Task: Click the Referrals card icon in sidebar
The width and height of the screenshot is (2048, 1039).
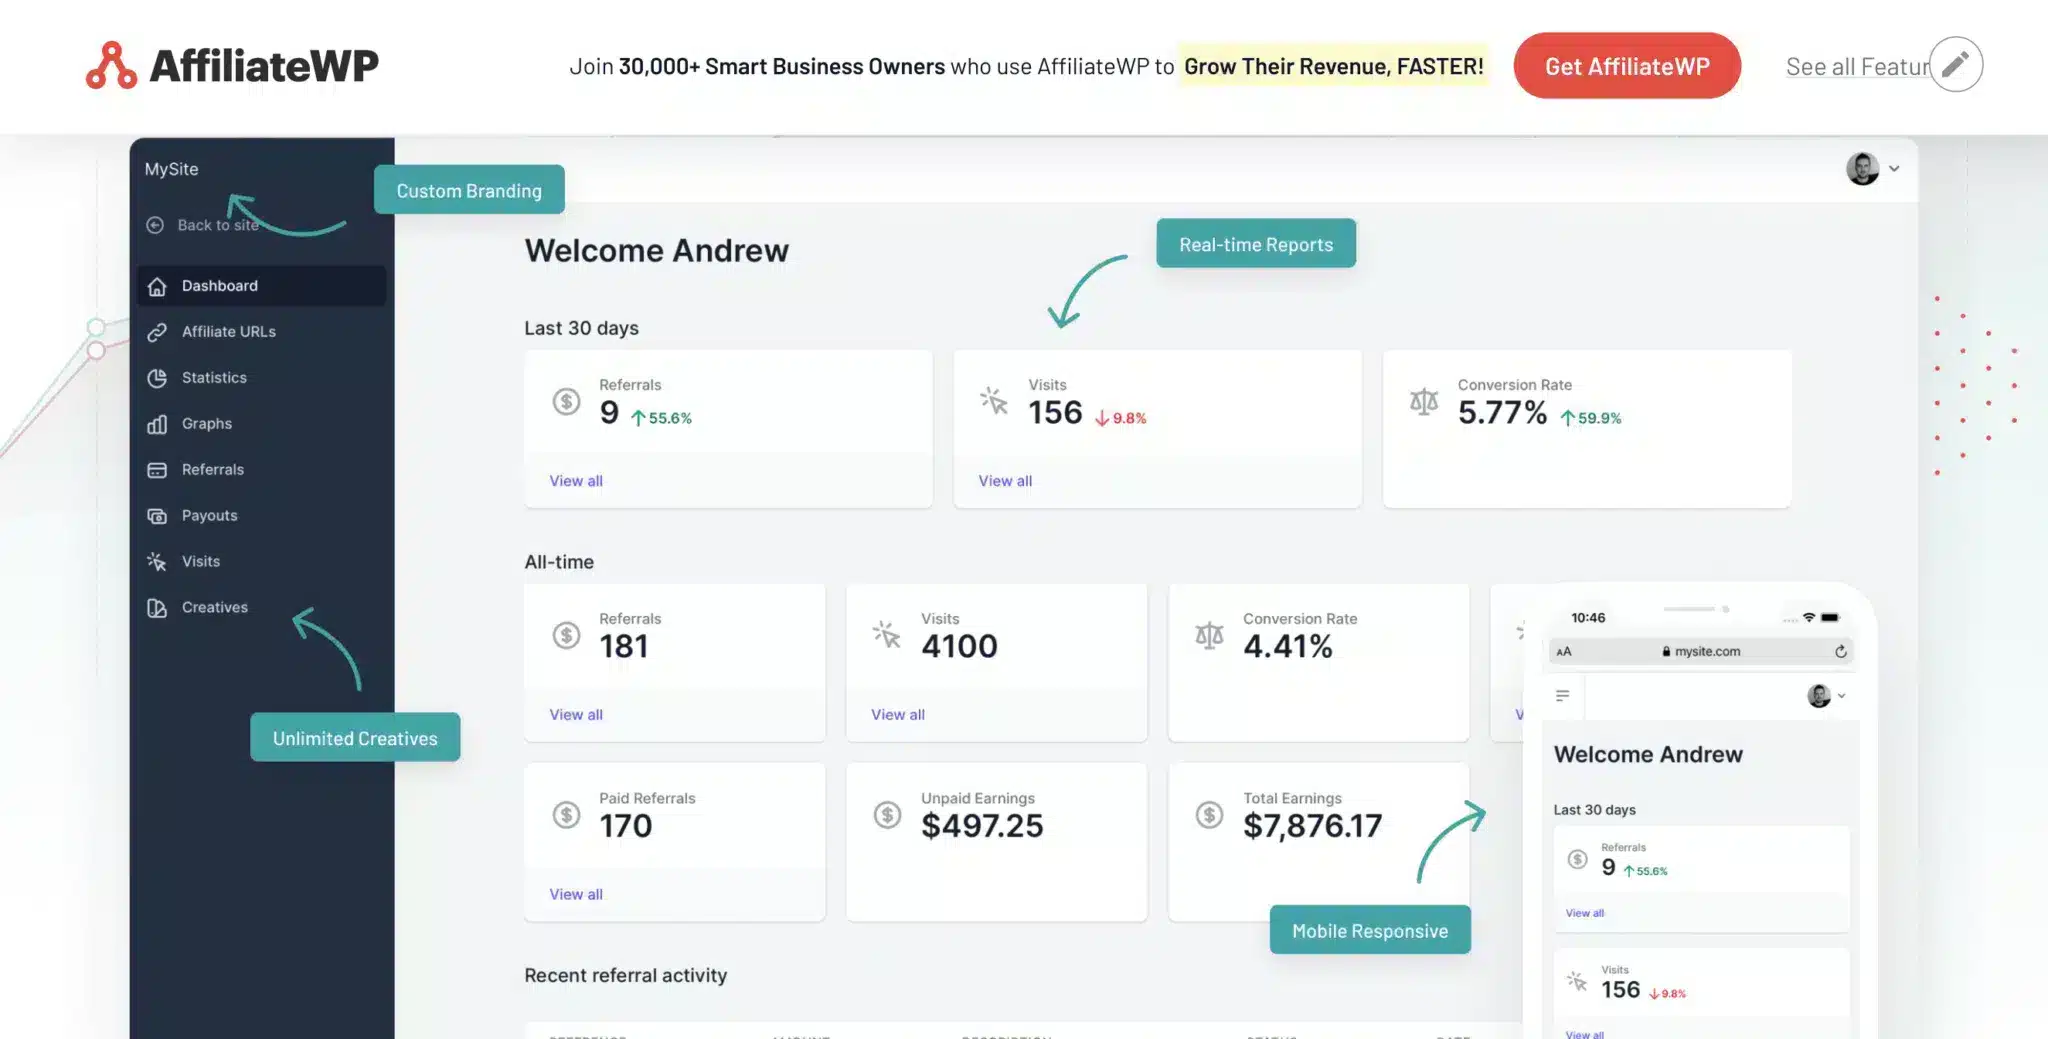Action: click(x=157, y=470)
